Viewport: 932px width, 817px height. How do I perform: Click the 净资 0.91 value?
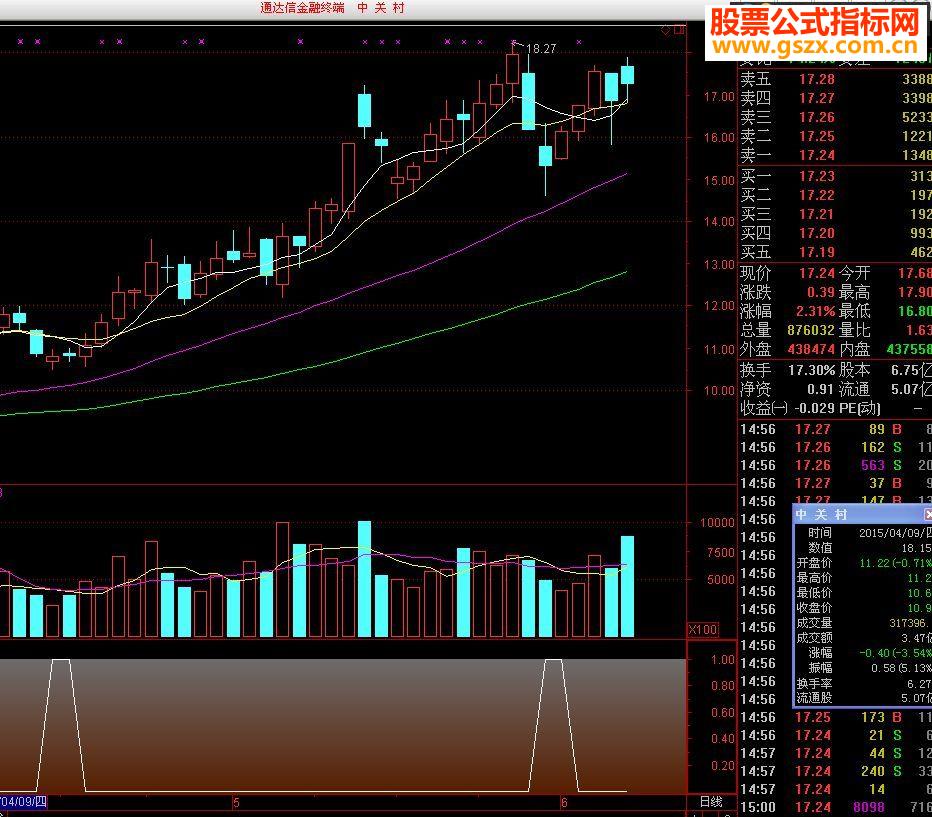tap(820, 389)
